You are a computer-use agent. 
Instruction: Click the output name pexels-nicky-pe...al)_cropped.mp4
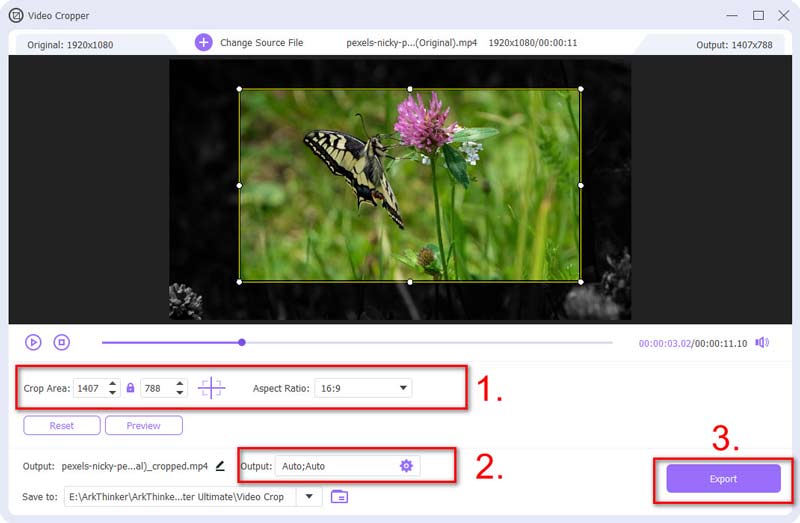[x=135, y=466]
